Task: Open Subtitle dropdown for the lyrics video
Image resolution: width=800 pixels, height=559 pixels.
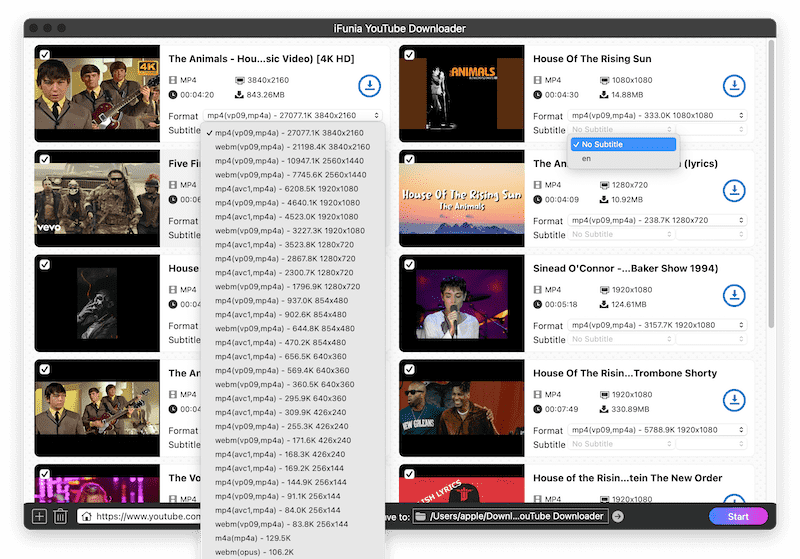Action: coord(657,235)
